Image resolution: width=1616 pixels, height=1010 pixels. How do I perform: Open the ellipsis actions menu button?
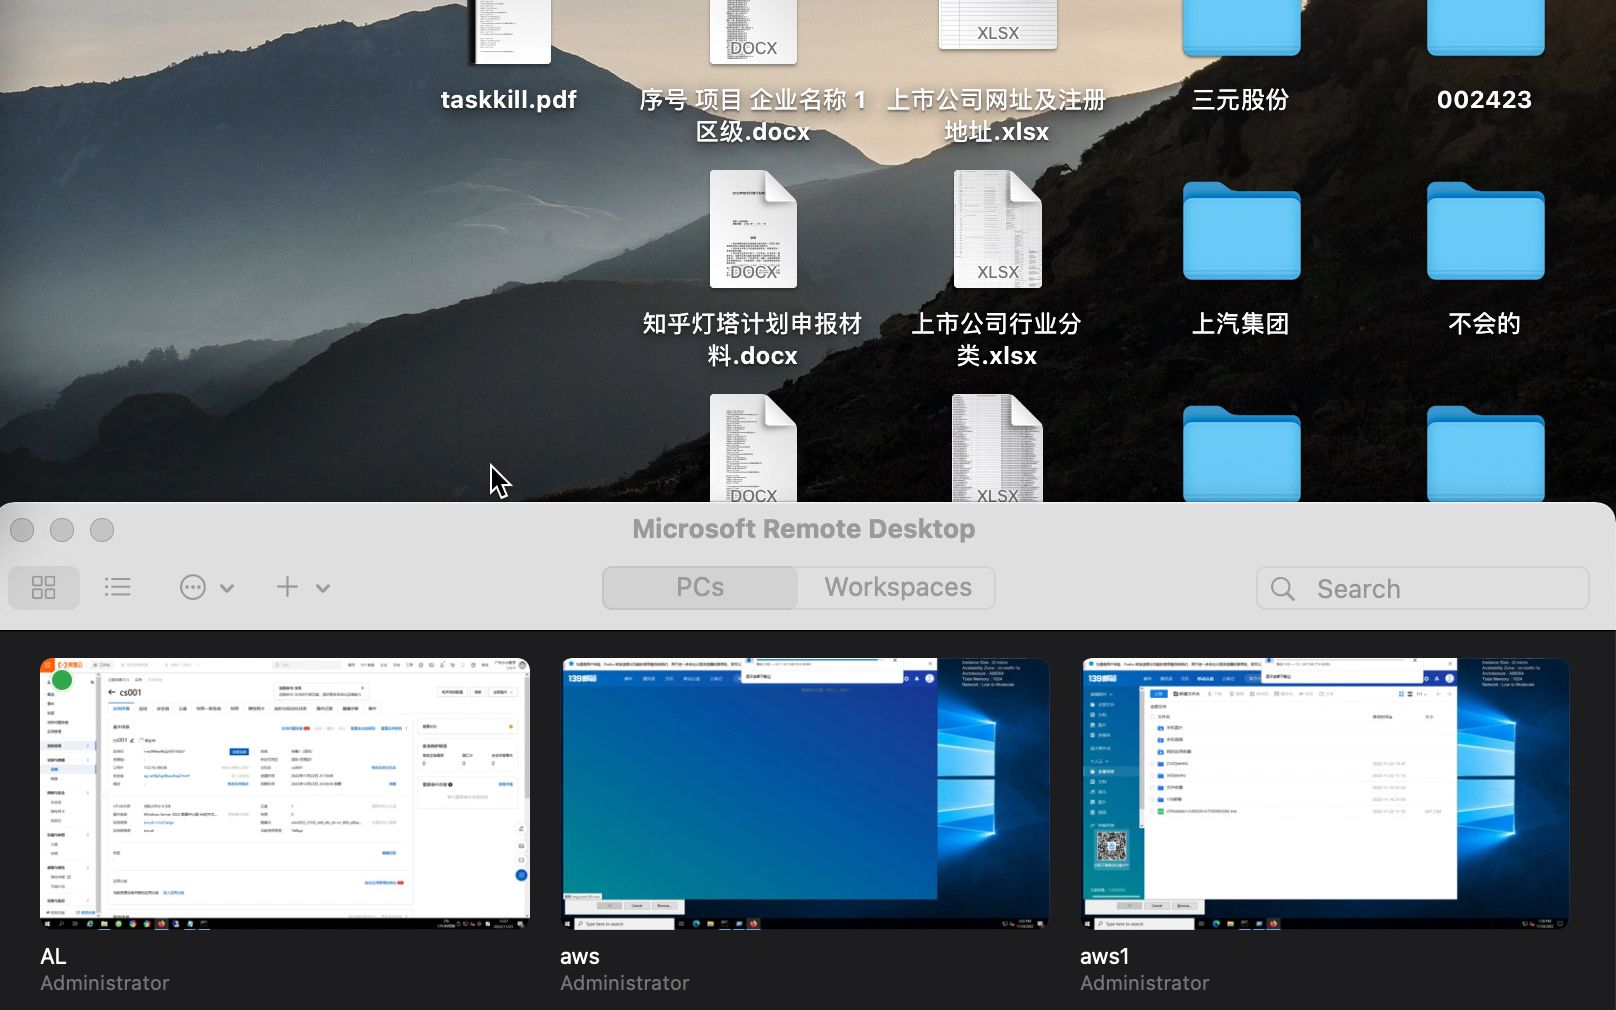click(193, 588)
